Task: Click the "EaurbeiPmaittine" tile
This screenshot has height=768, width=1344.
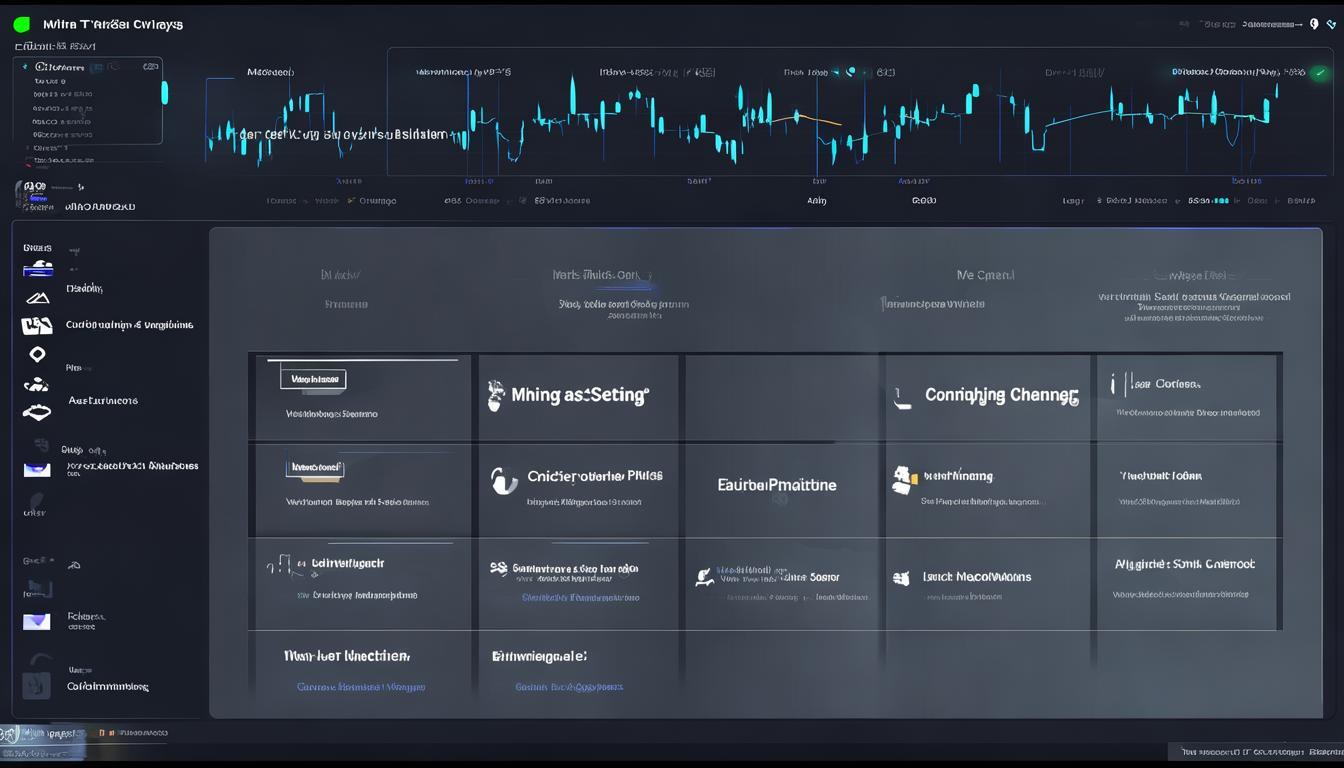Action: tap(776, 485)
